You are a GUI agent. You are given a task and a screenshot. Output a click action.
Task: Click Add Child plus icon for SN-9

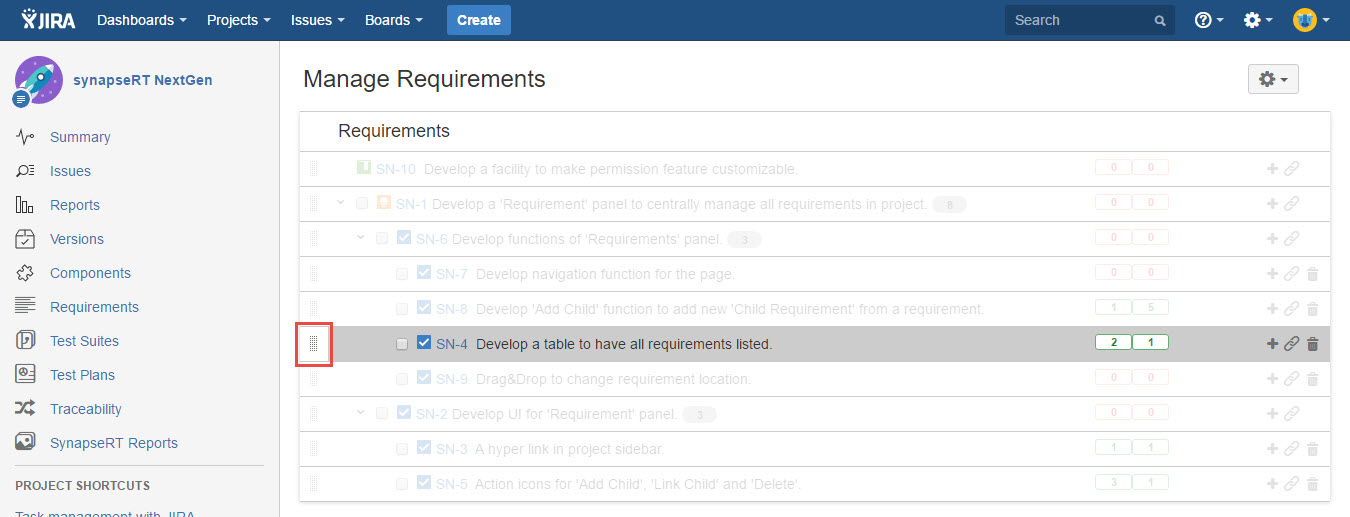coord(1272,379)
